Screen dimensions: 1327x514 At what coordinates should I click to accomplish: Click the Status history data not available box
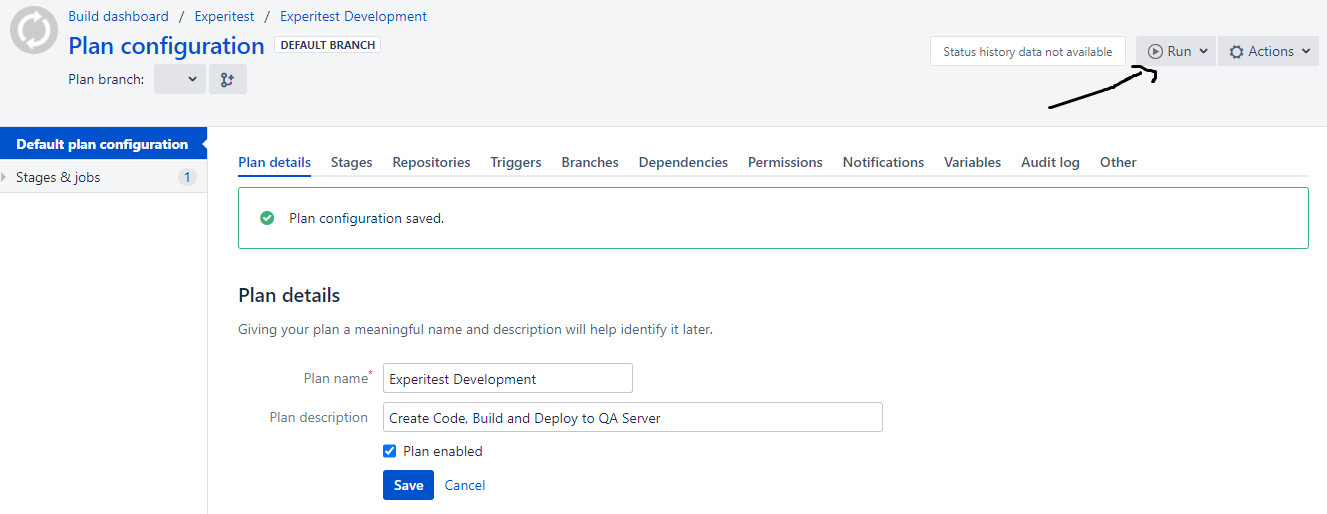click(x=1028, y=51)
